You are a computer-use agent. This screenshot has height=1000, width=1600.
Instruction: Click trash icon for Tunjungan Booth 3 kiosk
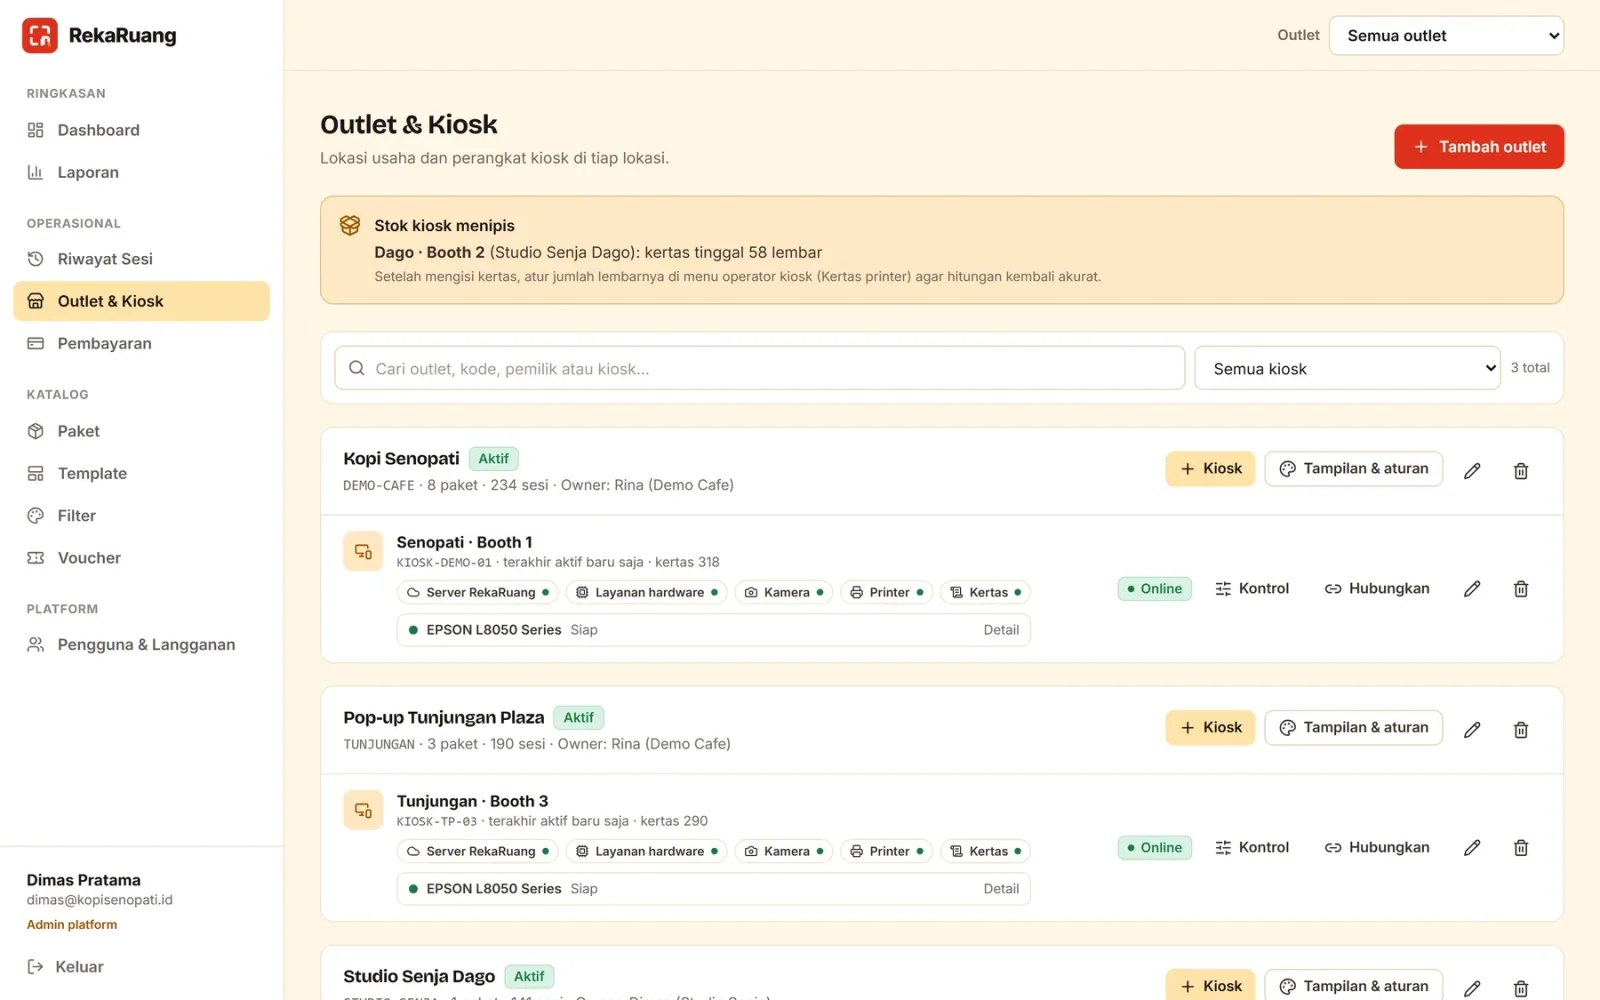click(x=1521, y=848)
